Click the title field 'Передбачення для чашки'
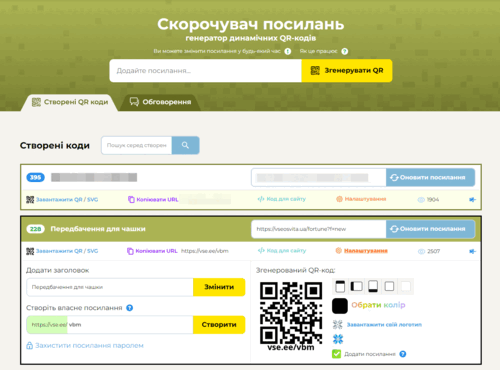This screenshot has height=370, width=500. click(110, 287)
